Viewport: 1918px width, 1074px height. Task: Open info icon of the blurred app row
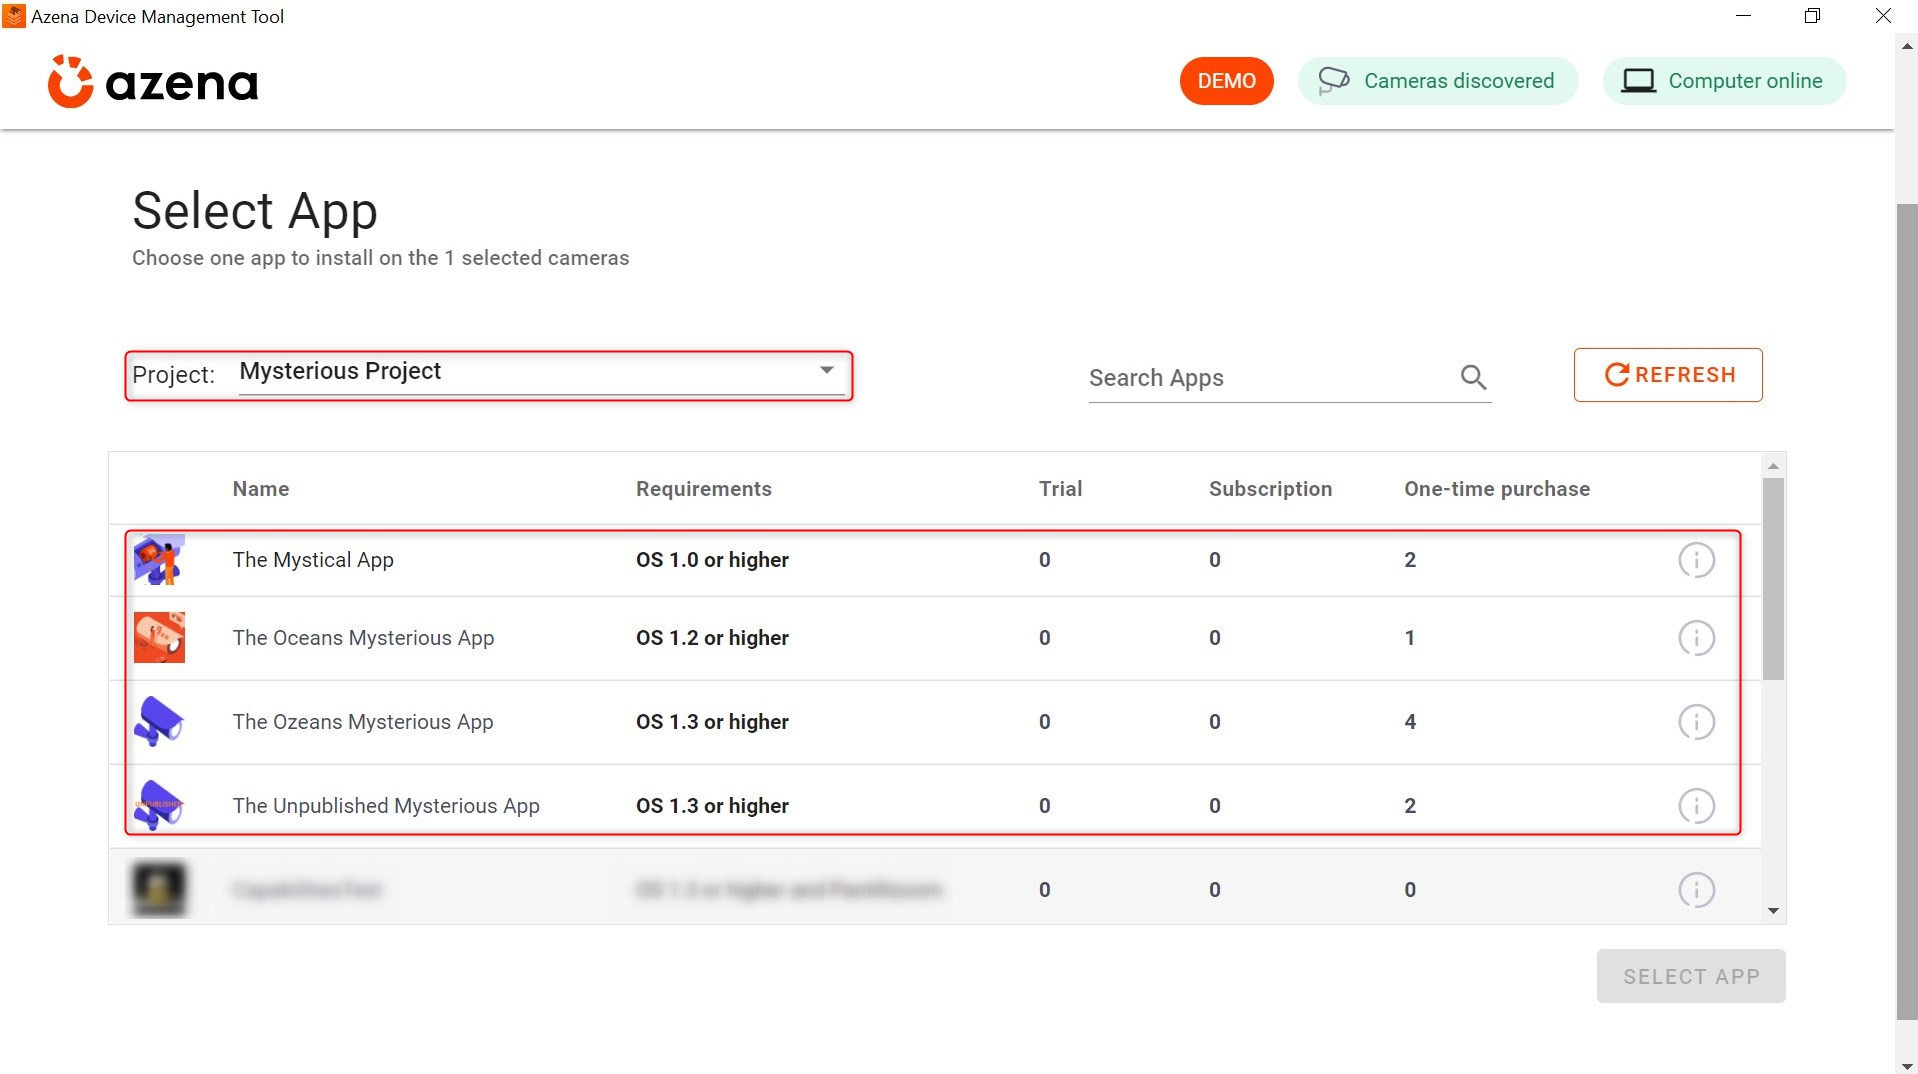point(1696,890)
